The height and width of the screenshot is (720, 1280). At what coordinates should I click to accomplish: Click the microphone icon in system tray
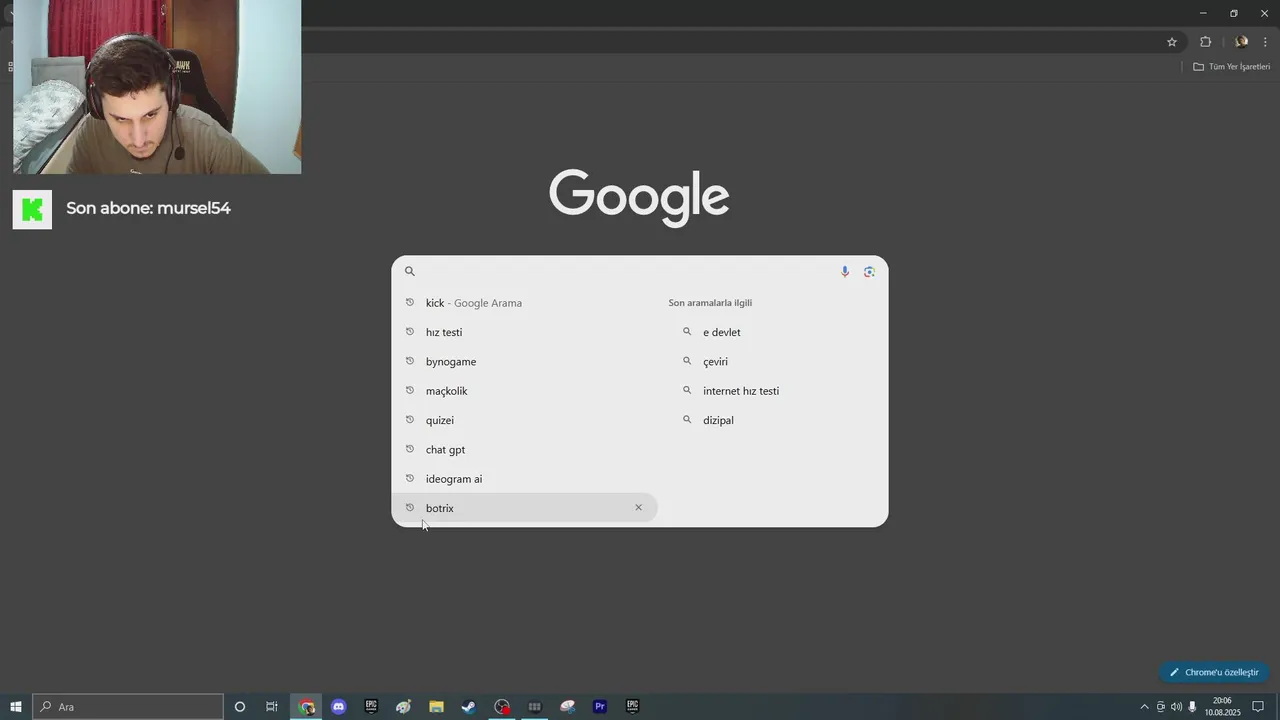(1192, 707)
